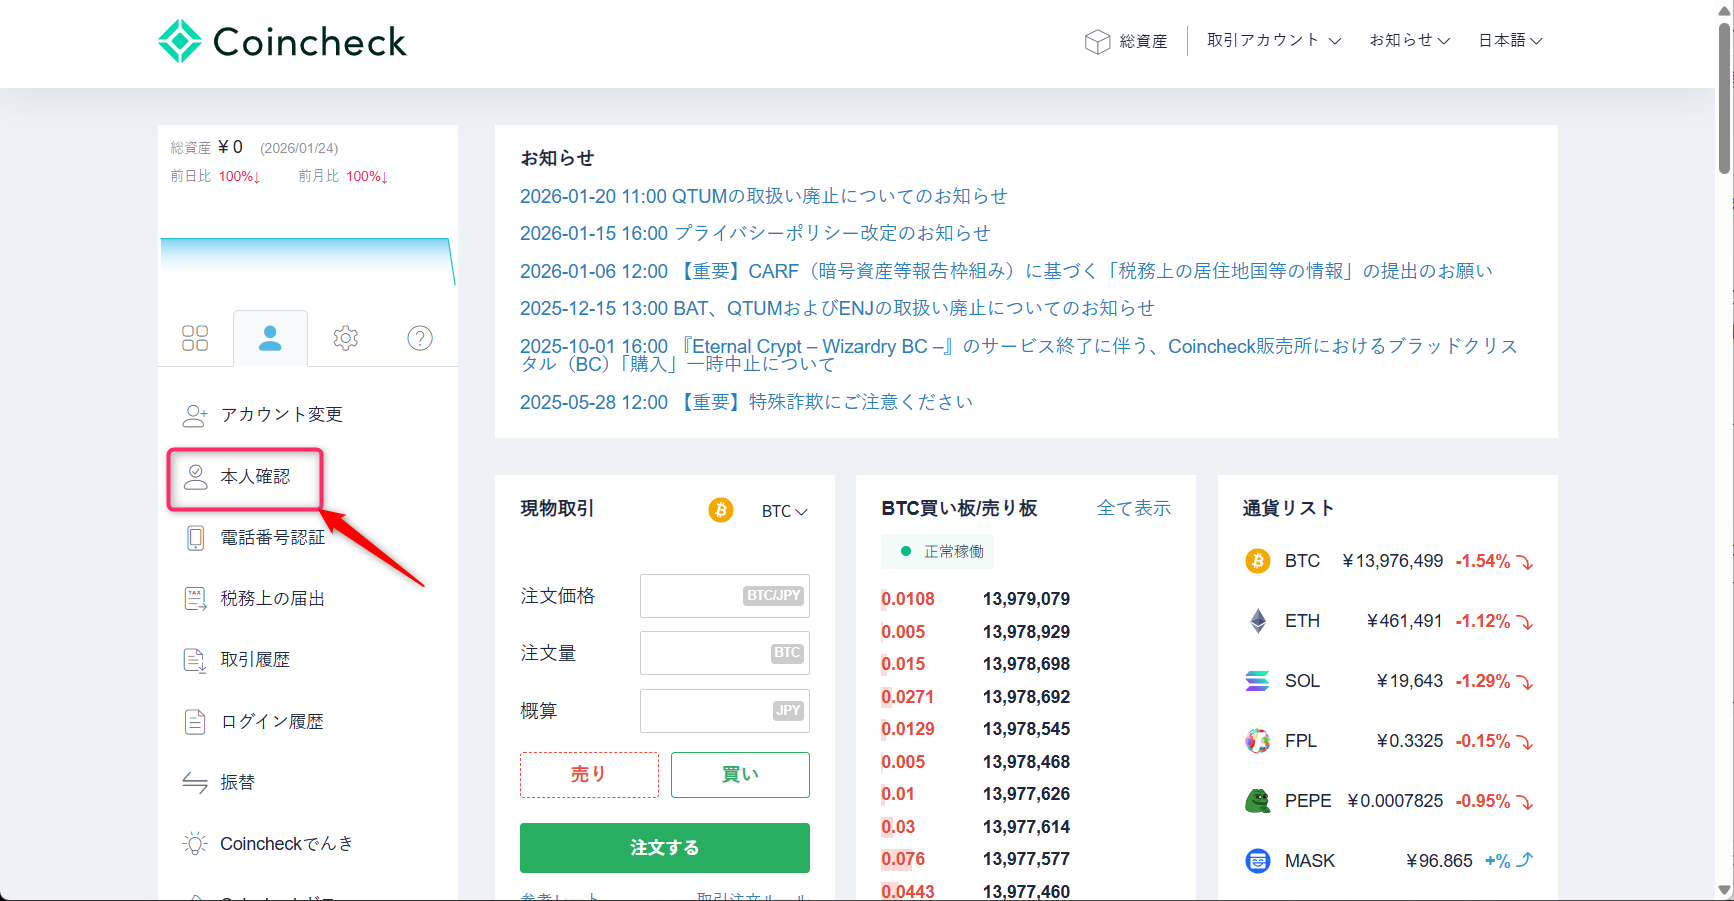Click the PEPE frog icon in currency list
This screenshot has width=1734, height=901.
[1257, 800]
